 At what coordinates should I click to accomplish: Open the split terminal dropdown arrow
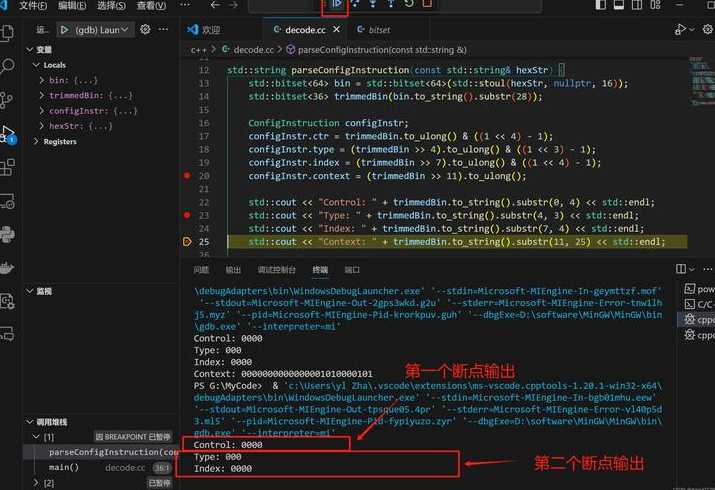(692, 269)
